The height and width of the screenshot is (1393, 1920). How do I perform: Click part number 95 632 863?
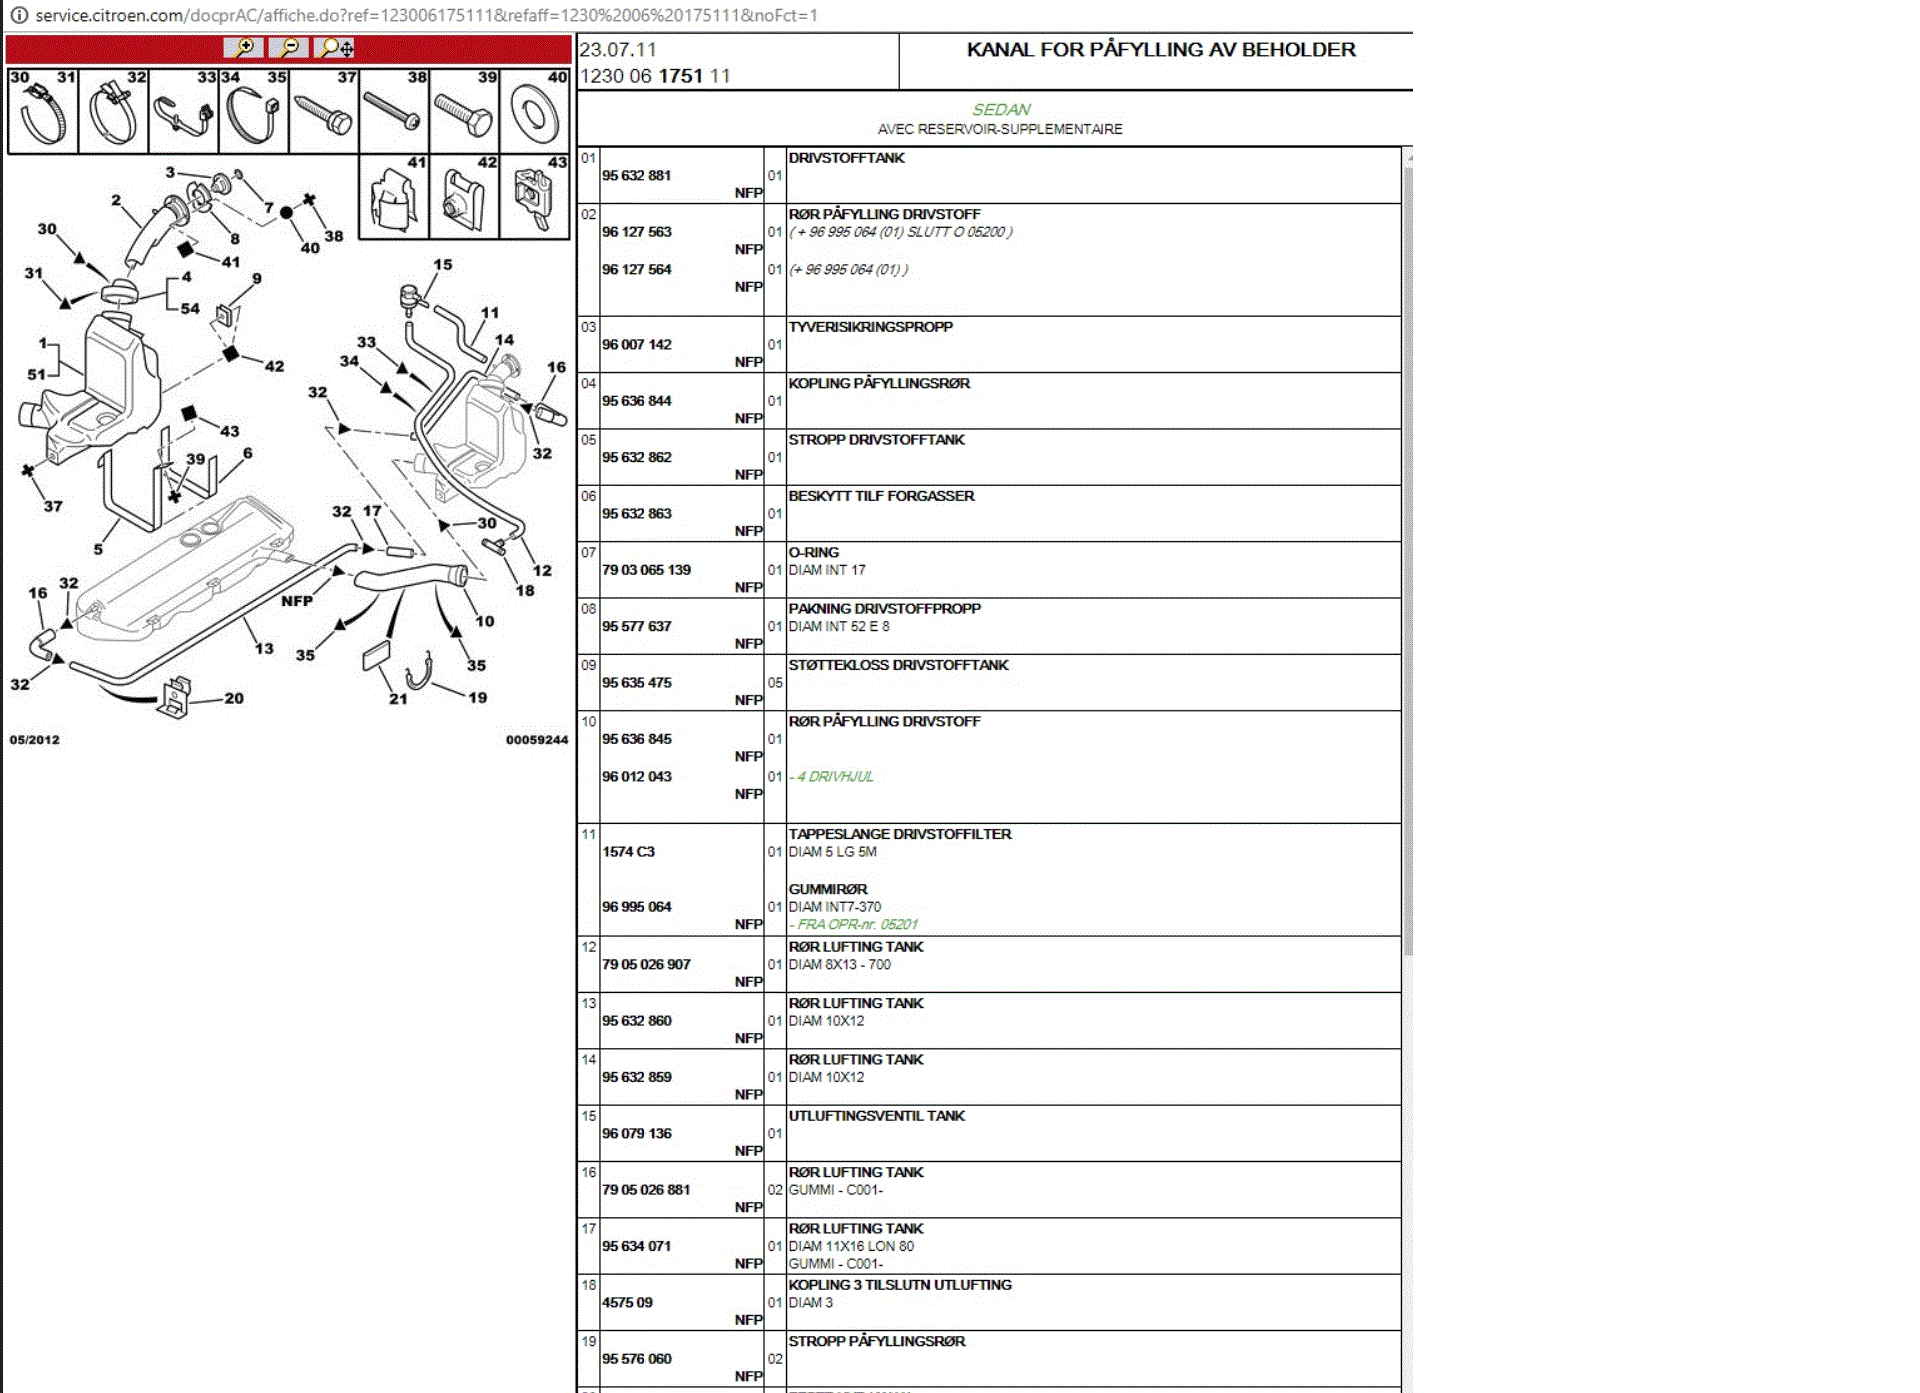(x=636, y=513)
